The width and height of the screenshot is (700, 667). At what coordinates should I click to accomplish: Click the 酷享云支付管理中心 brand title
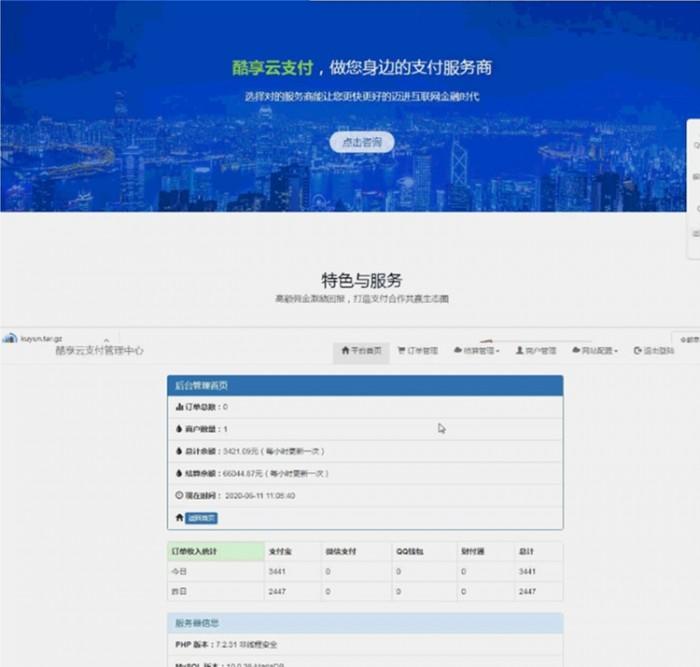point(99,351)
